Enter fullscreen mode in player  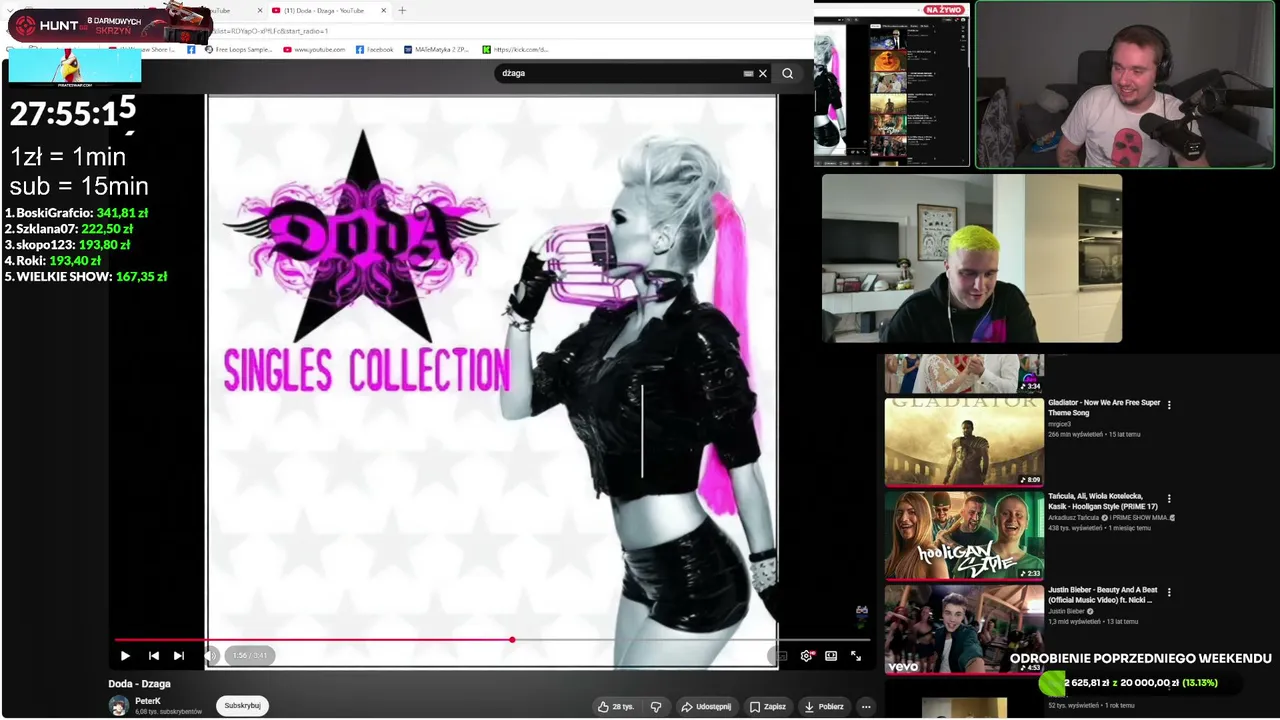click(856, 656)
